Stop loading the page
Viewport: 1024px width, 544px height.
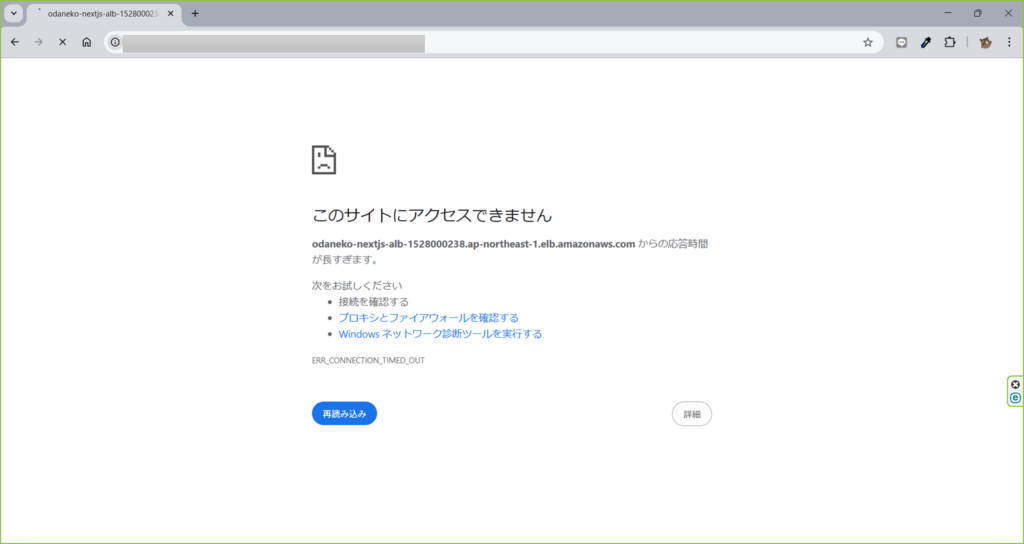(62, 42)
